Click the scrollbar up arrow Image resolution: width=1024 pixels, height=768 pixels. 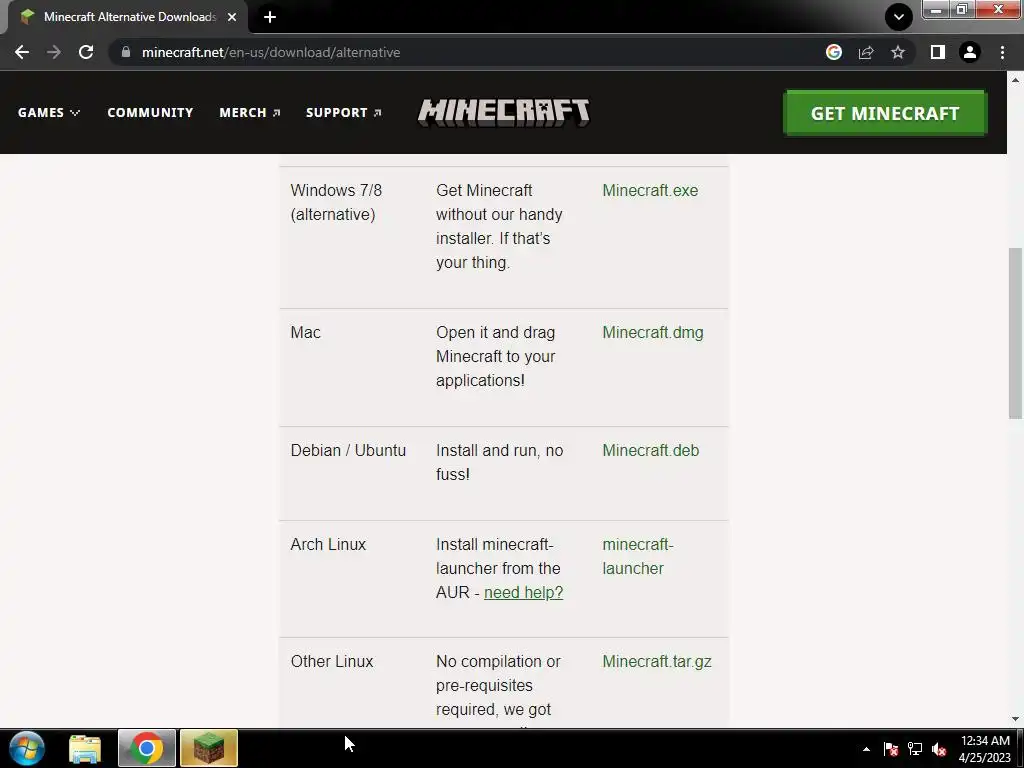click(x=1015, y=80)
